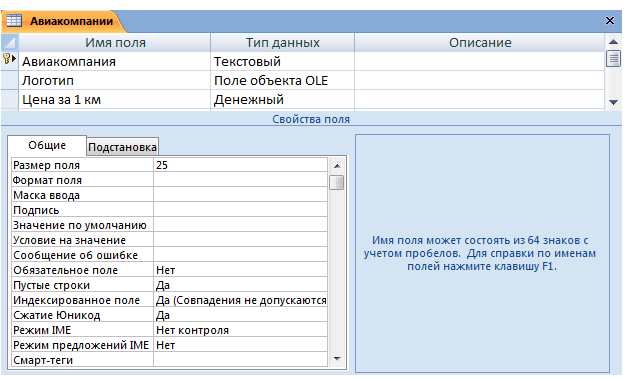
Task: Click the primary key icon row selector
Action: coord(10,61)
